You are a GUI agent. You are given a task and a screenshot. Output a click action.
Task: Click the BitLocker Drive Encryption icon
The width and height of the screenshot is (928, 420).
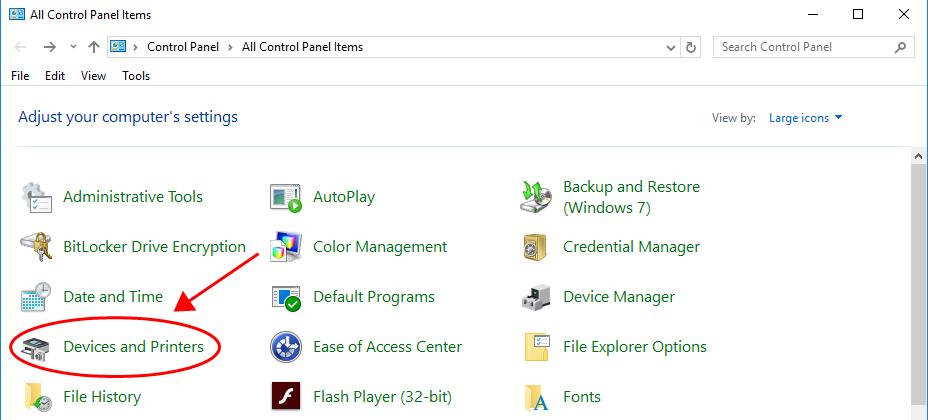(x=37, y=247)
